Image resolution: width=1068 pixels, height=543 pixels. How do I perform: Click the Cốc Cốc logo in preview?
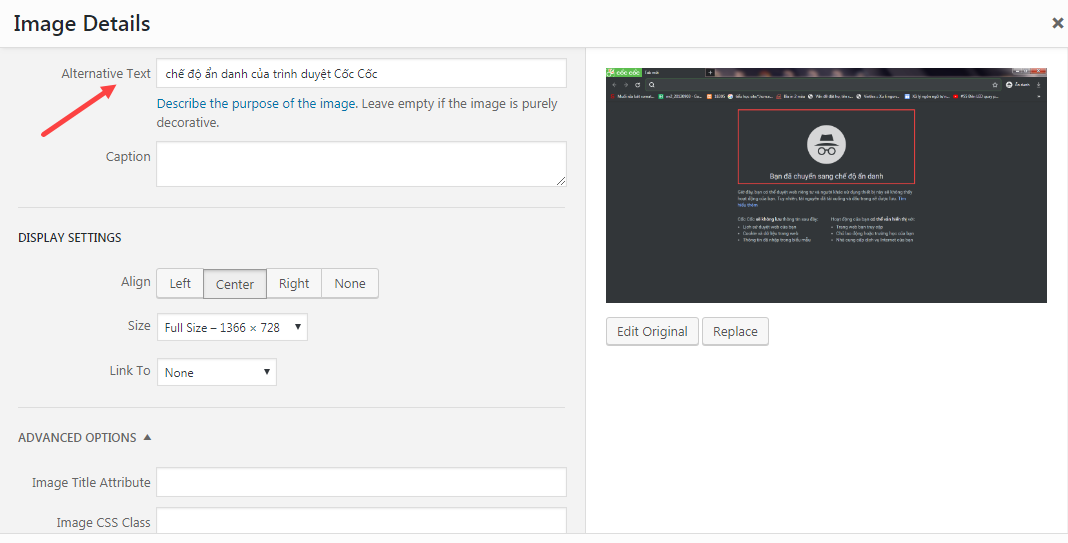623,73
